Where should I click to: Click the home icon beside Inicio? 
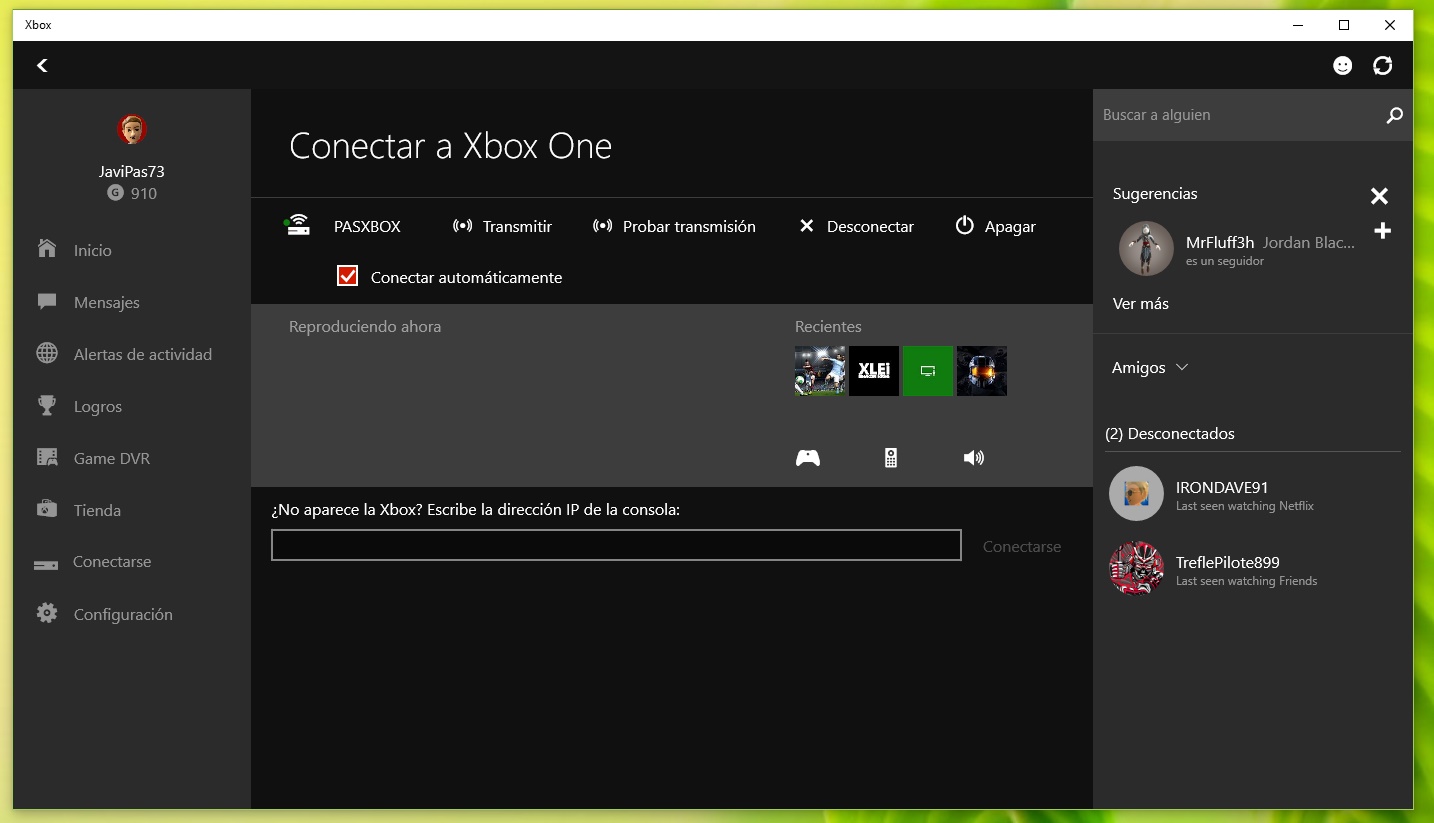(47, 248)
